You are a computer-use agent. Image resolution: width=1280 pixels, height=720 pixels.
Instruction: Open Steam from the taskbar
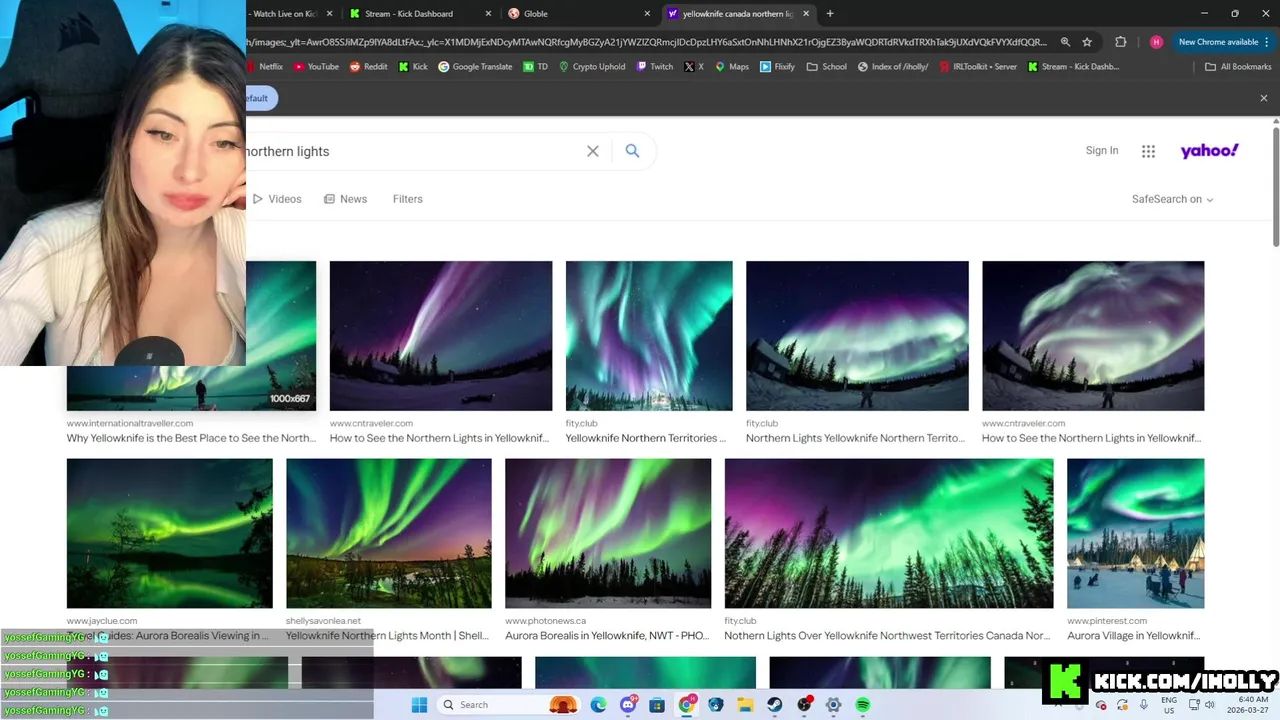[774, 705]
